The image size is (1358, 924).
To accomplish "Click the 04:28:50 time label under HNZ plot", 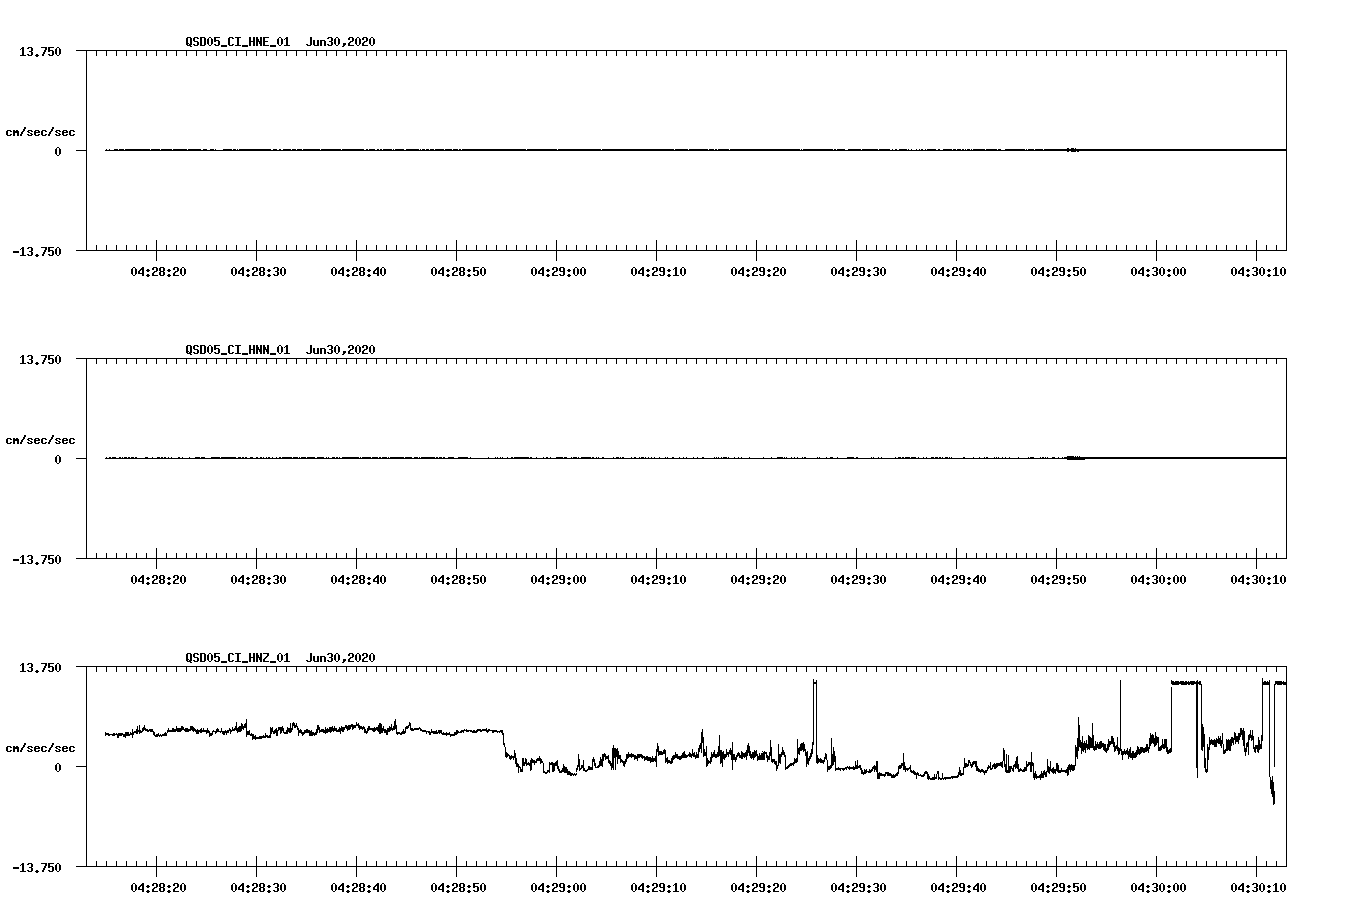I will point(458,888).
